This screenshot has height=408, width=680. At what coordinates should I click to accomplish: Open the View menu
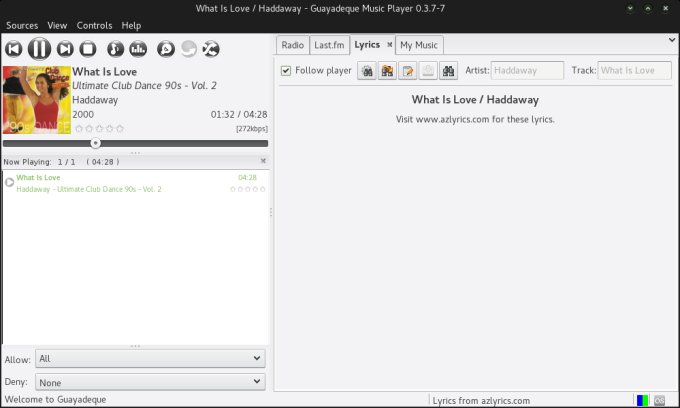click(x=57, y=26)
